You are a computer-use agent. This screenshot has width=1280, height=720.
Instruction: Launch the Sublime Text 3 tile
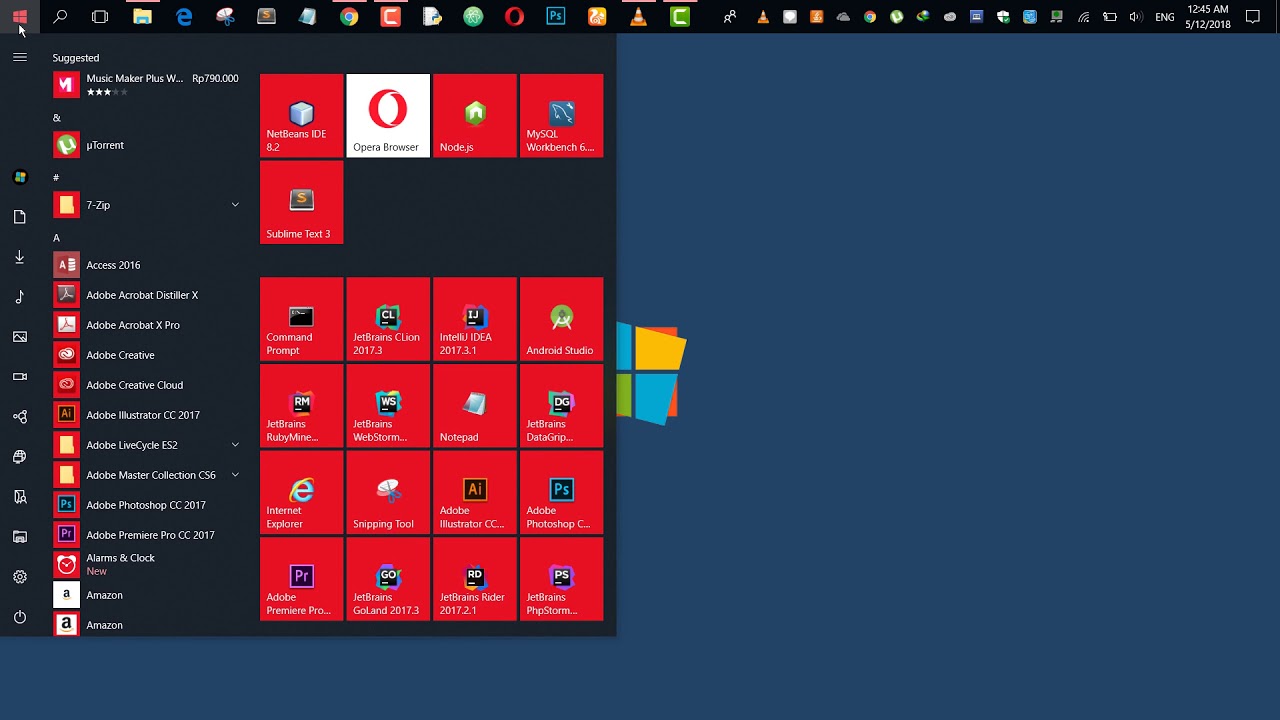tap(301, 202)
